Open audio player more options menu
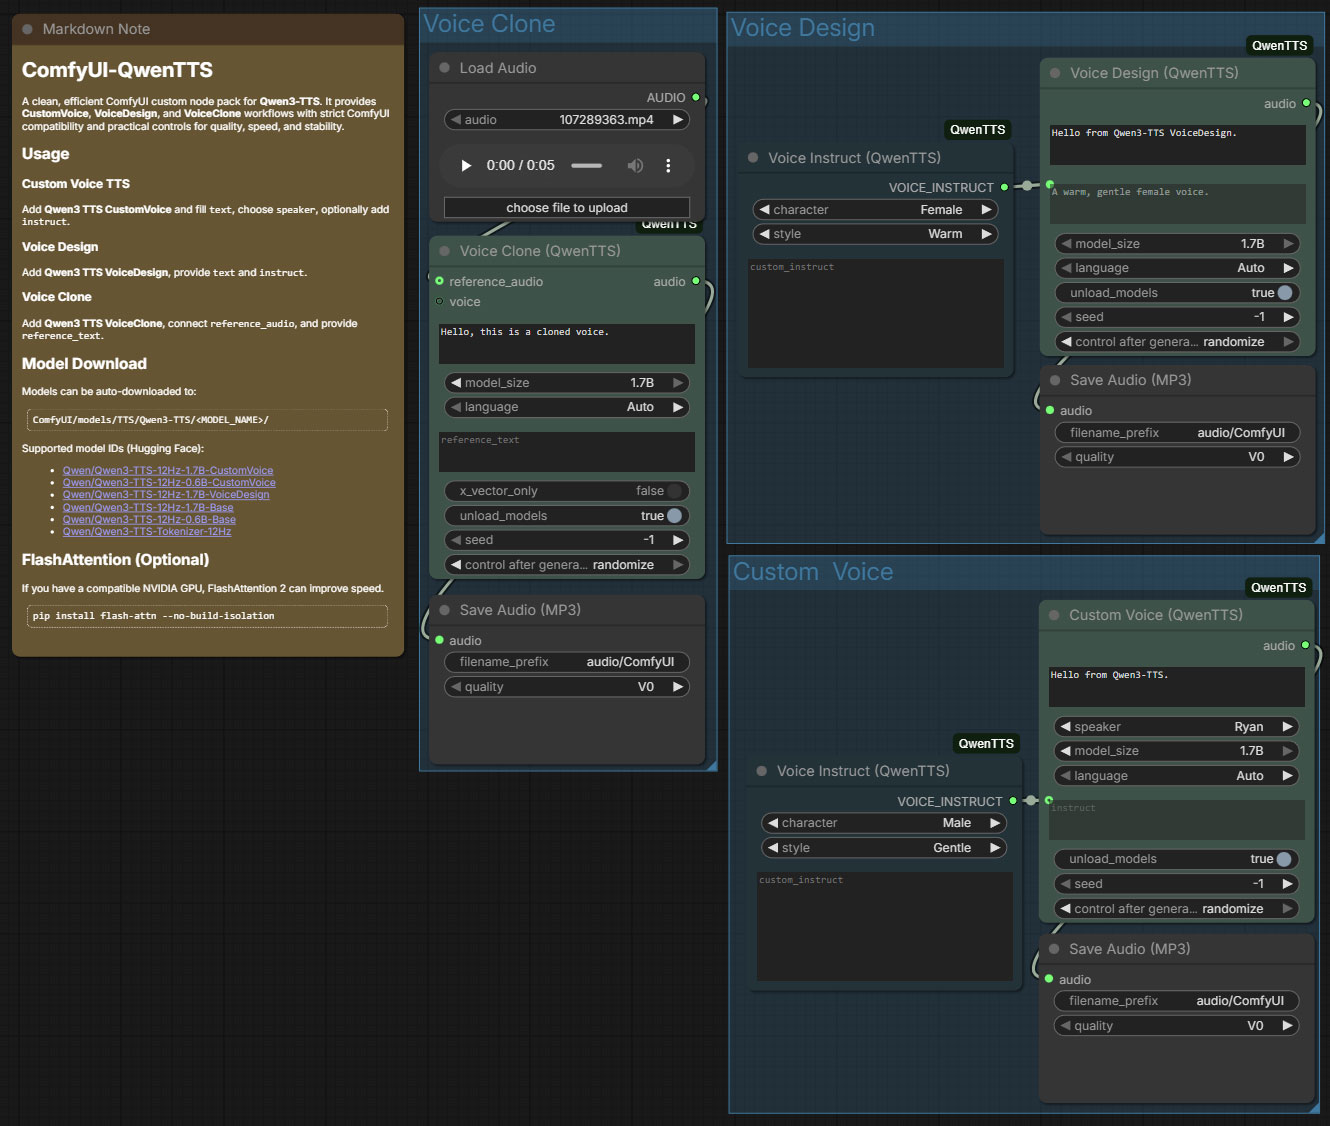This screenshot has width=1330, height=1126. click(668, 166)
